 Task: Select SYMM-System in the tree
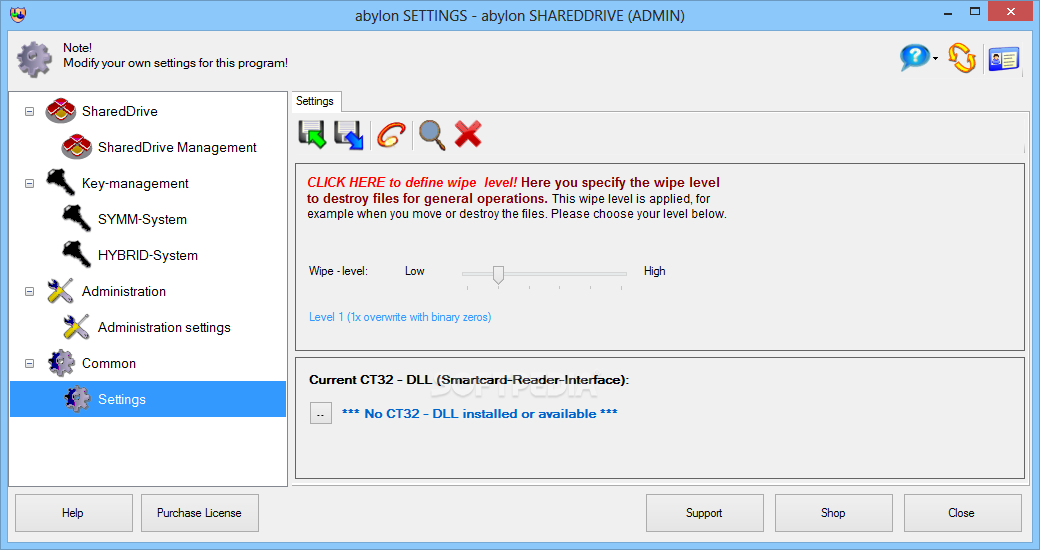pyautogui.click(x=143, y=219)
